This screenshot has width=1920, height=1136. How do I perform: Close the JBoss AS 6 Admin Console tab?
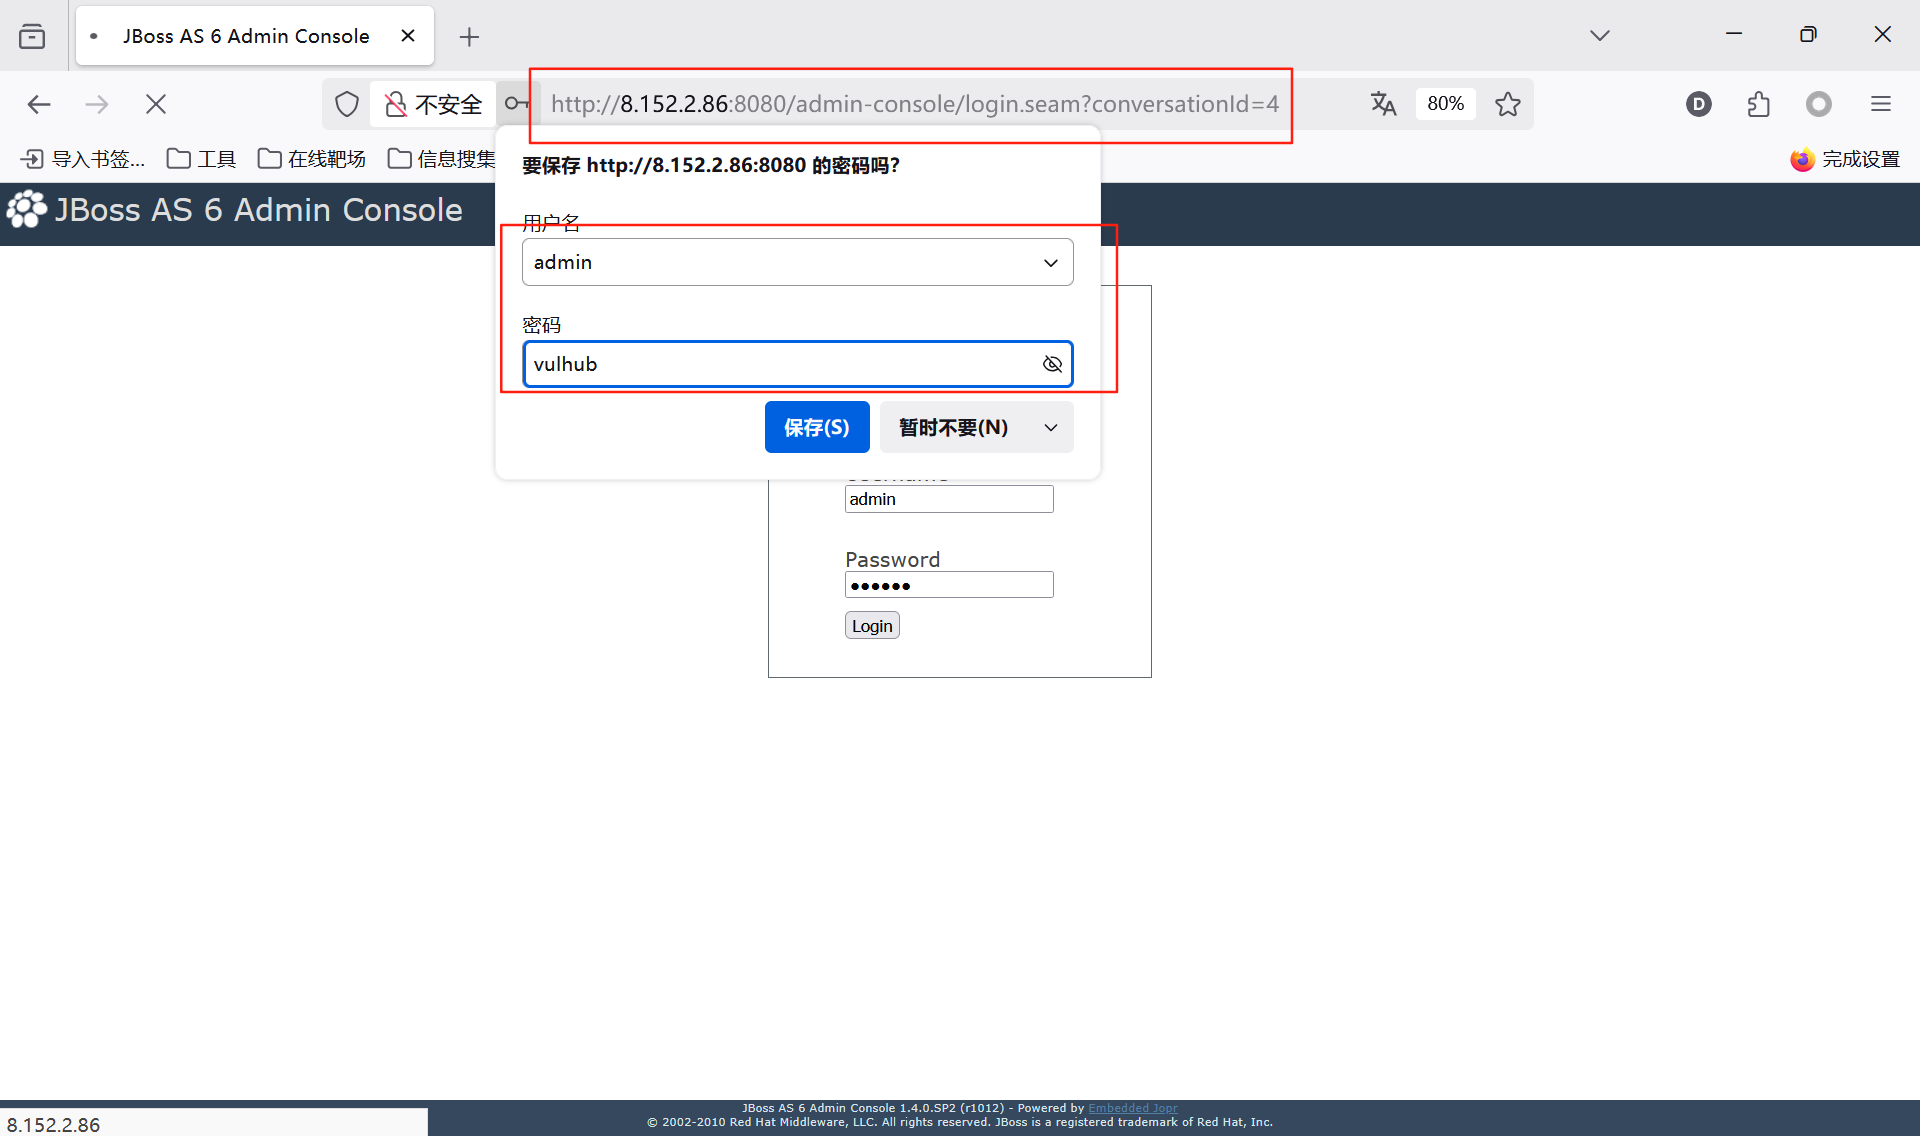[408, 36]
